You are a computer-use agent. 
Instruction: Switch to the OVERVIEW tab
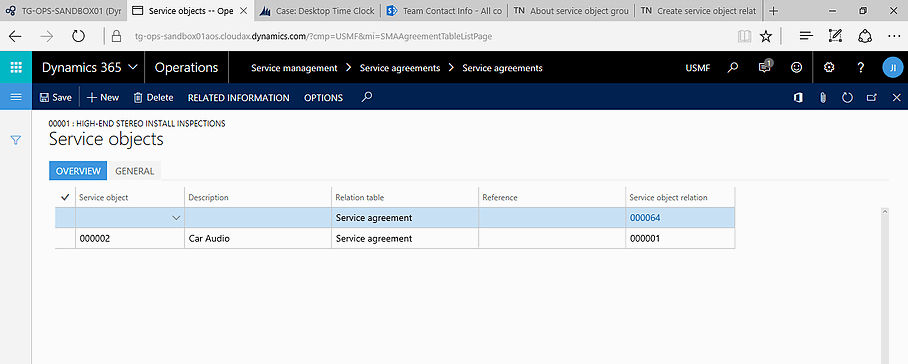[78, 171]
